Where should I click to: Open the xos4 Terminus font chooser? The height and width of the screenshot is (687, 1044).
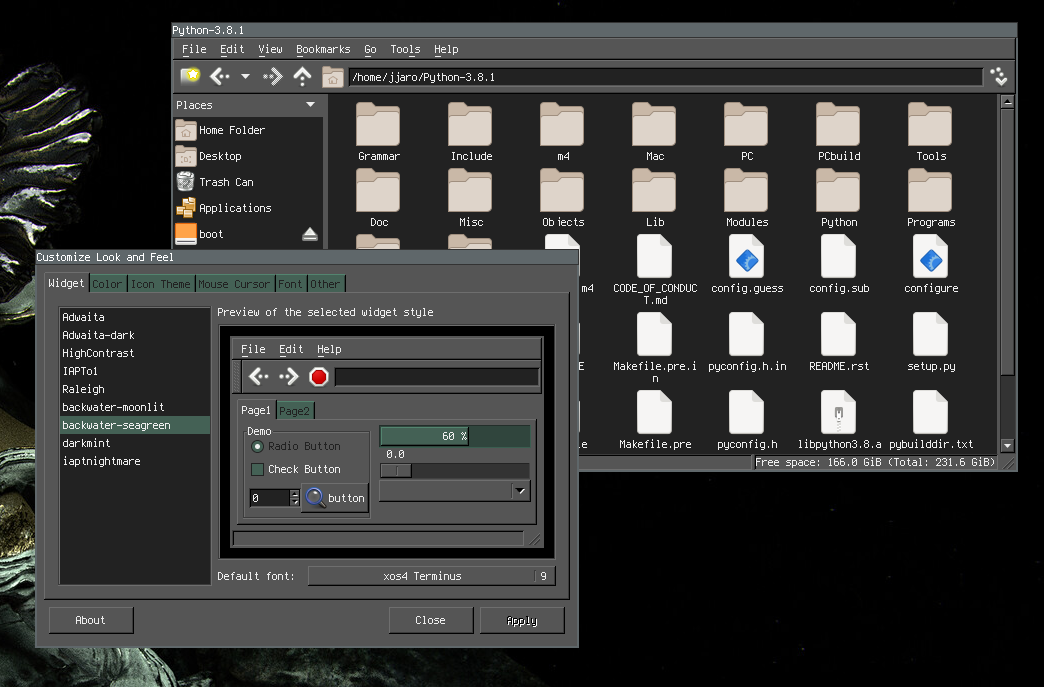coord(431,576)
